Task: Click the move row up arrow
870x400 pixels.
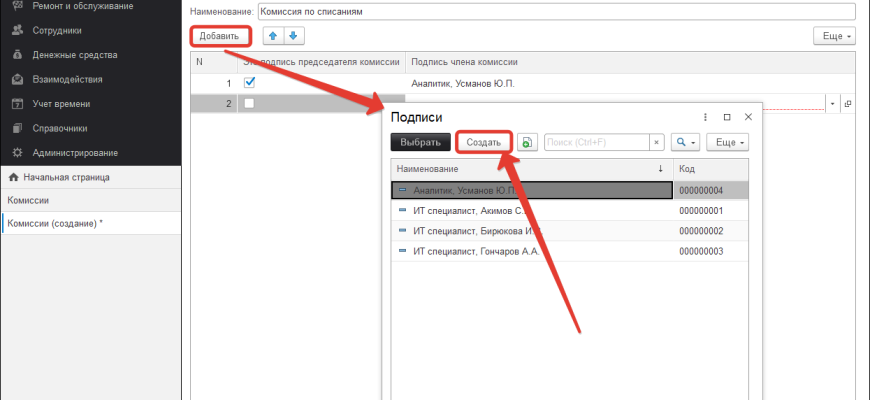Action: click(x=272, y=36)
